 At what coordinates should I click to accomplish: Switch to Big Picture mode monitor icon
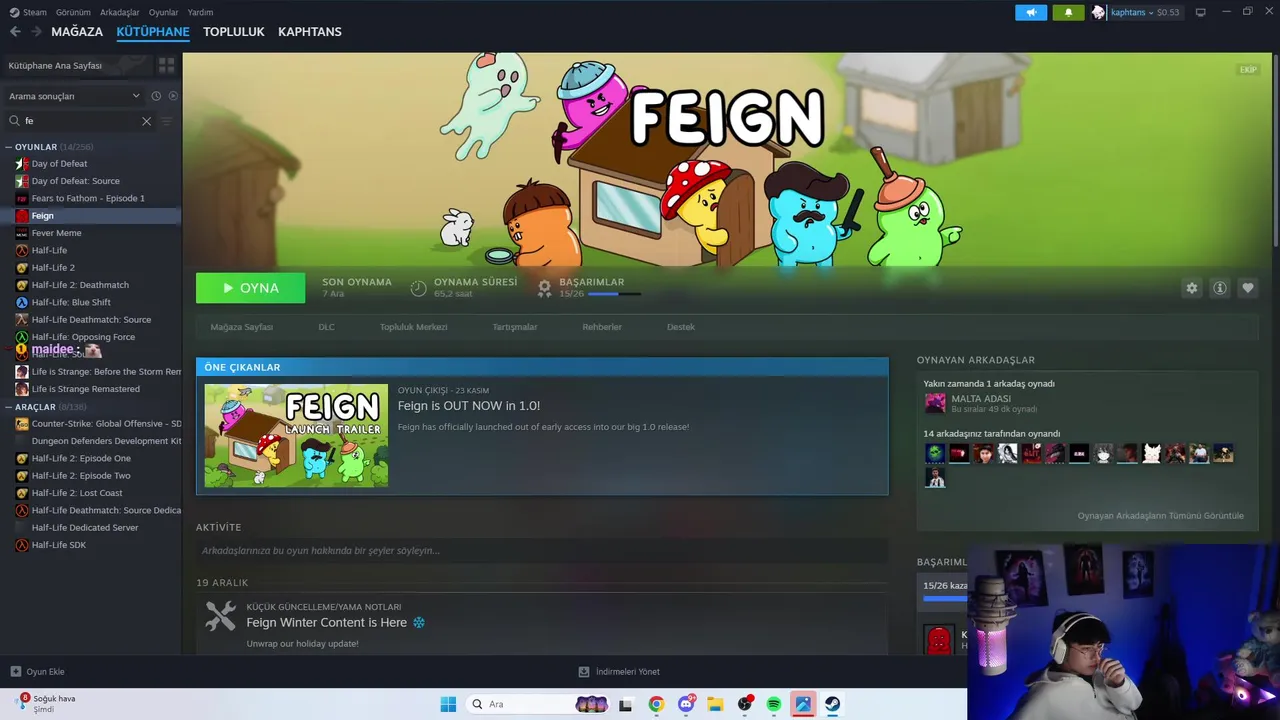coord(1200,12)
